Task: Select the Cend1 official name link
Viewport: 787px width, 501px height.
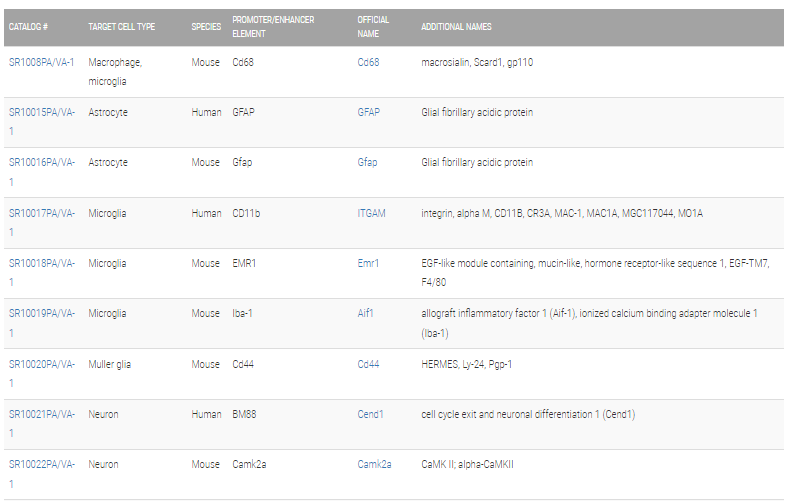Action: (x=370, y=414)
